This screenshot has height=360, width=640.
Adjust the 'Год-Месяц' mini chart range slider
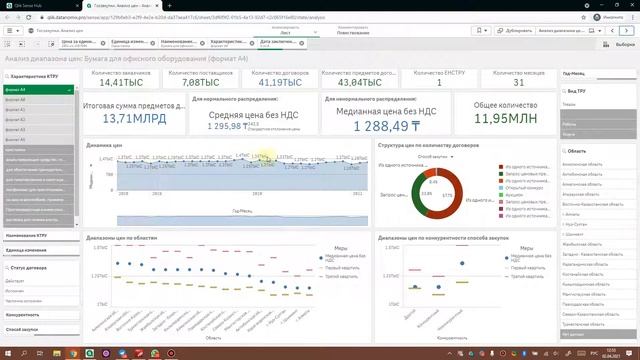(242, 221)
